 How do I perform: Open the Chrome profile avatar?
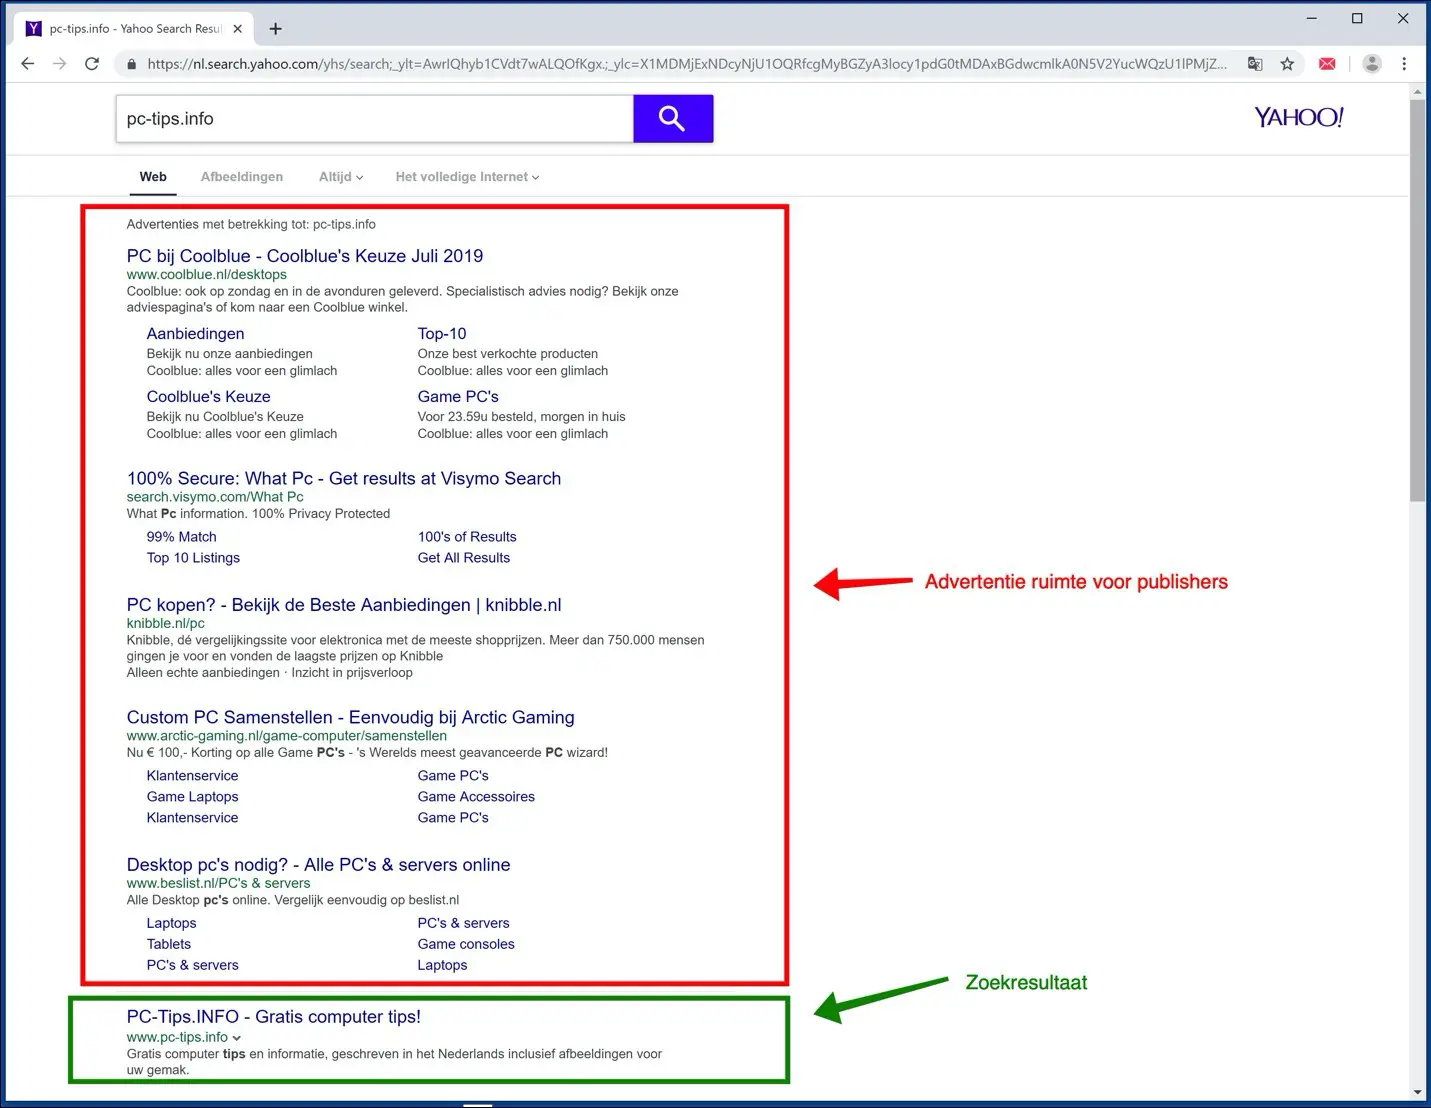pos(1372,64)
